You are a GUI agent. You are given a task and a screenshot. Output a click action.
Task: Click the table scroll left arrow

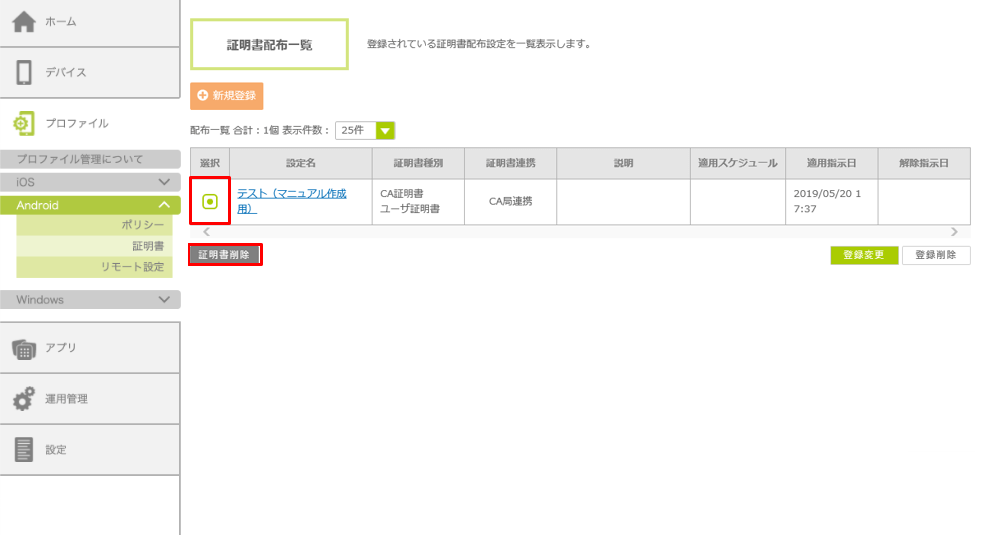[206, 232]
